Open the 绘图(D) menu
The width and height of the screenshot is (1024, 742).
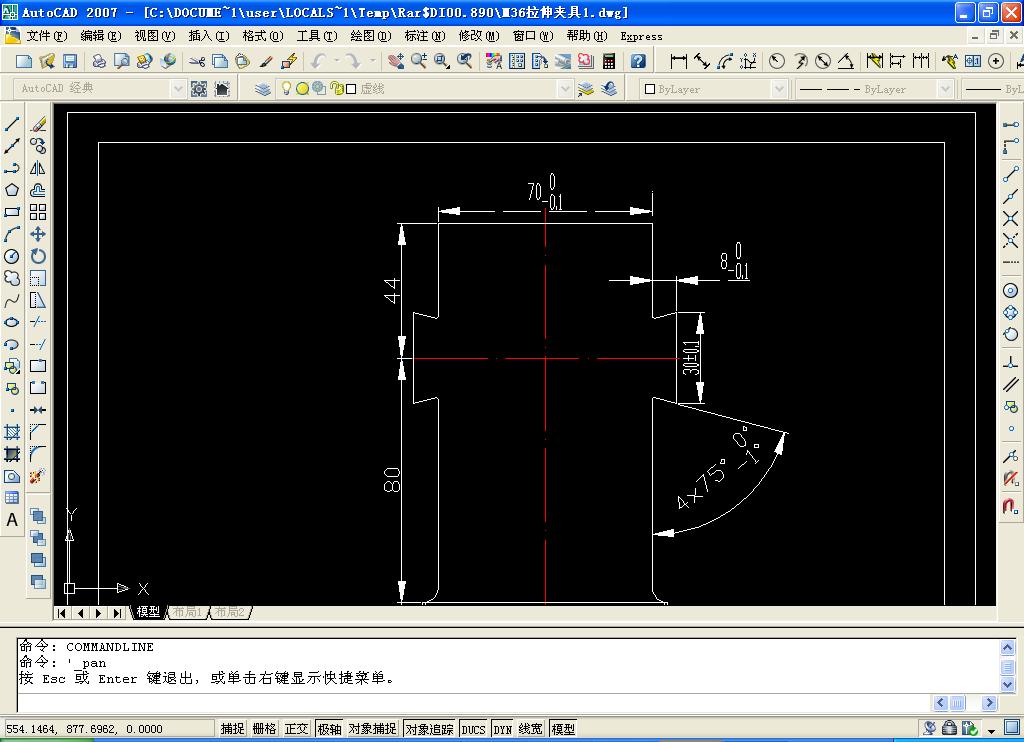(370, 36)
